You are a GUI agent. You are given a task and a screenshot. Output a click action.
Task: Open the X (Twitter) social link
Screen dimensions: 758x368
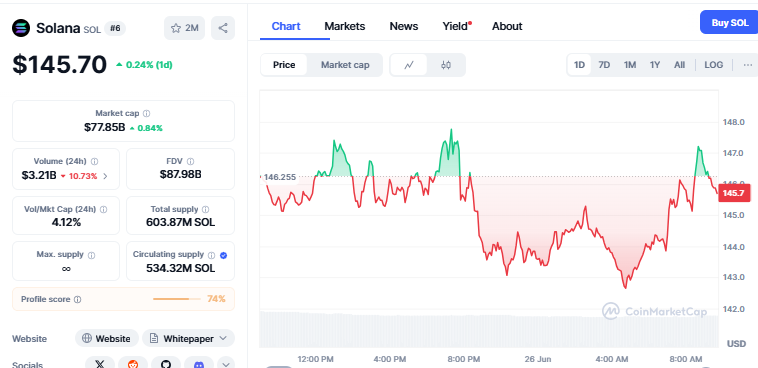[100, 363]
